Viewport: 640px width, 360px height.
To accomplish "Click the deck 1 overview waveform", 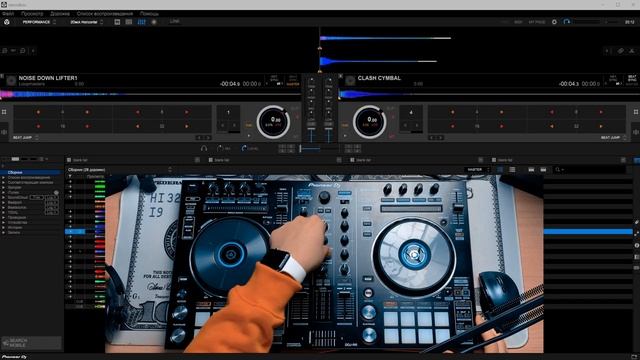I will coord(150,94).
